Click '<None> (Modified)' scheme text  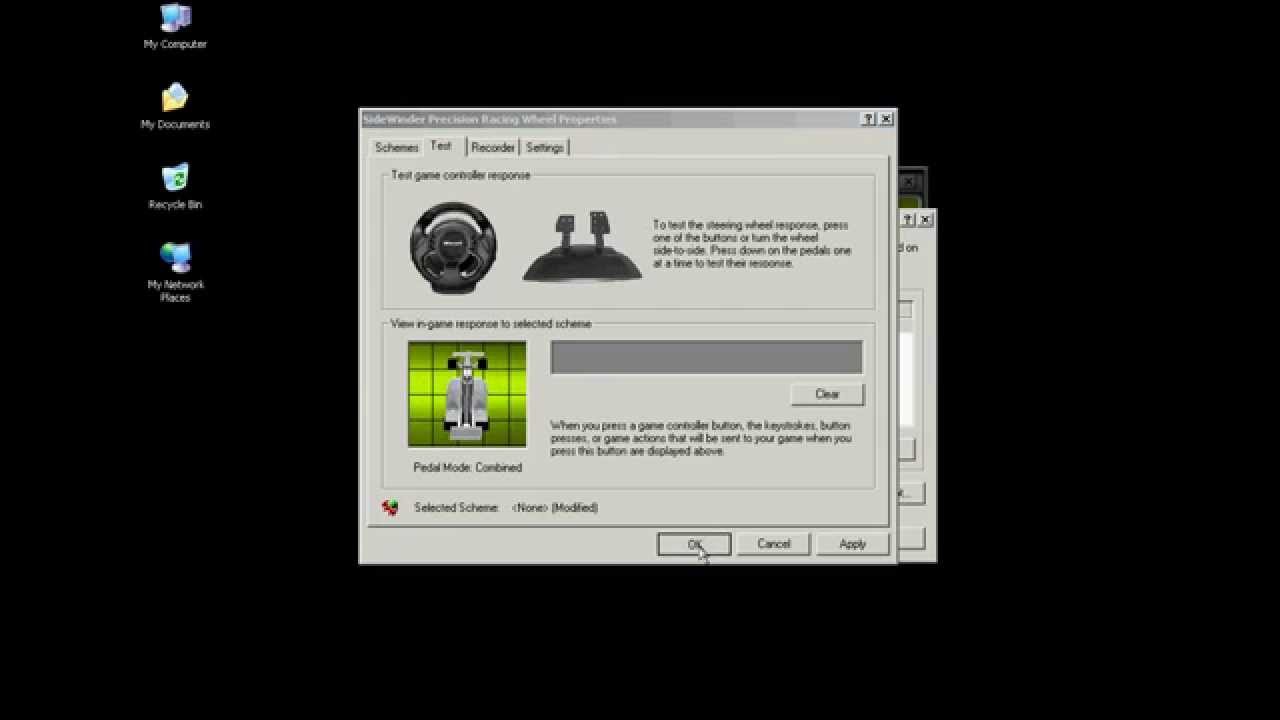pos(555,508)
